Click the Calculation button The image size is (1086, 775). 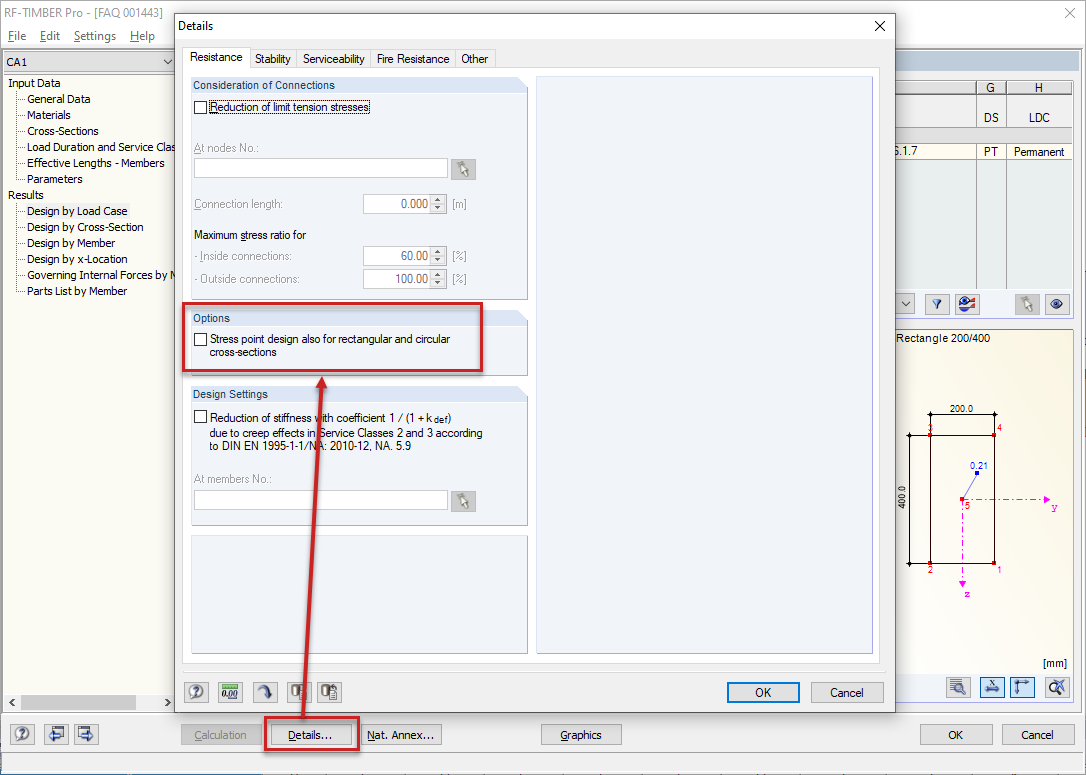click(220, 735)
